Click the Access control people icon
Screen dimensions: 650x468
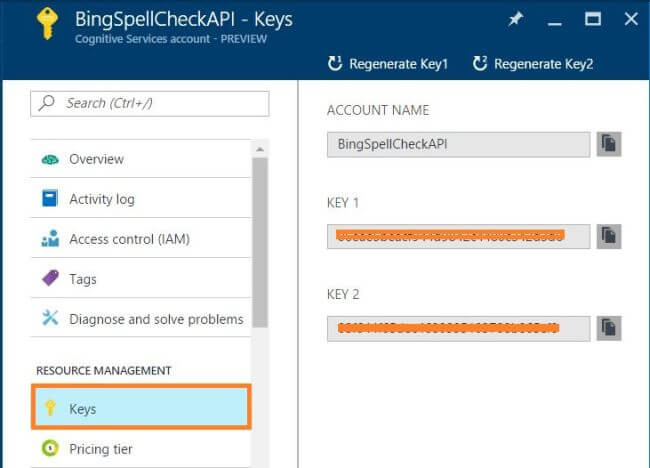[50, 239]
